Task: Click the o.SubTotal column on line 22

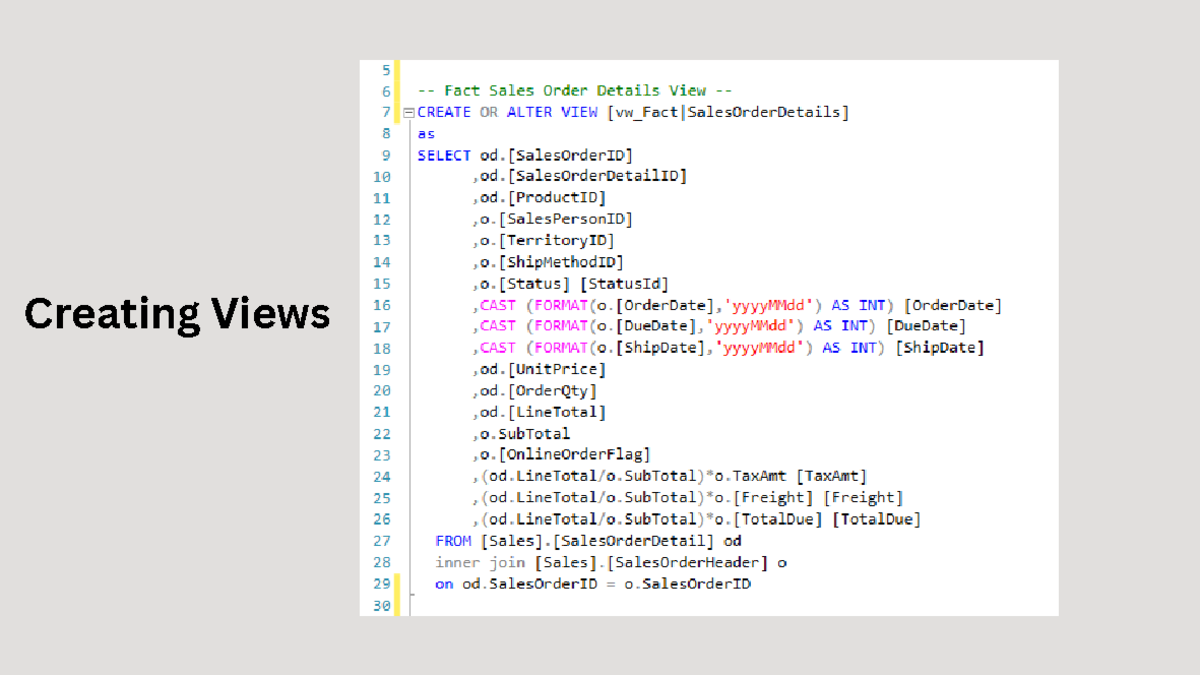Action: click(525, 434)
